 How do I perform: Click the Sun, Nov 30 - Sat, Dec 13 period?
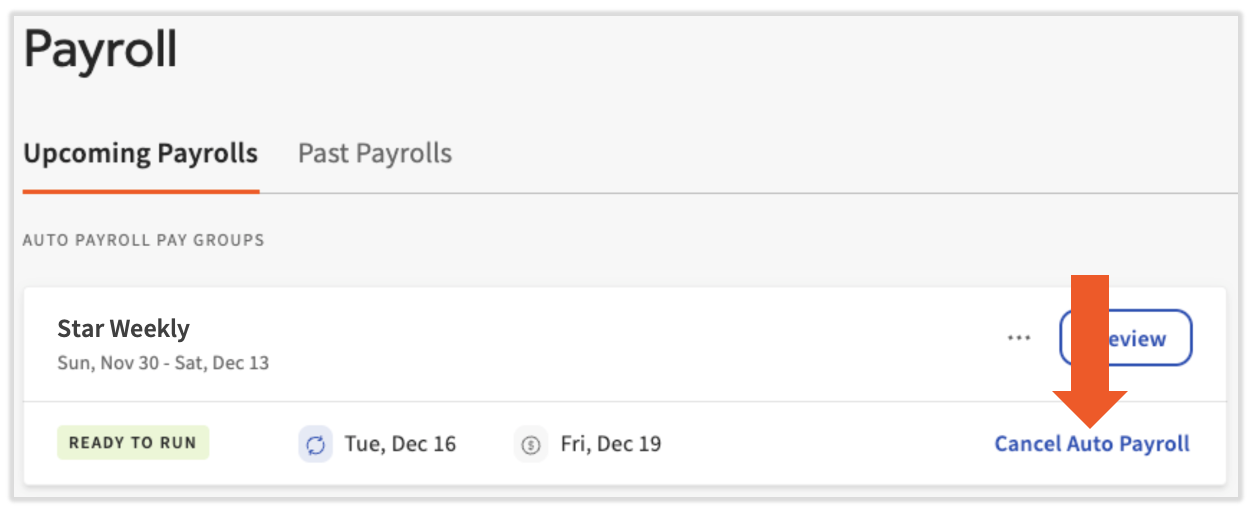click(163, 363)
